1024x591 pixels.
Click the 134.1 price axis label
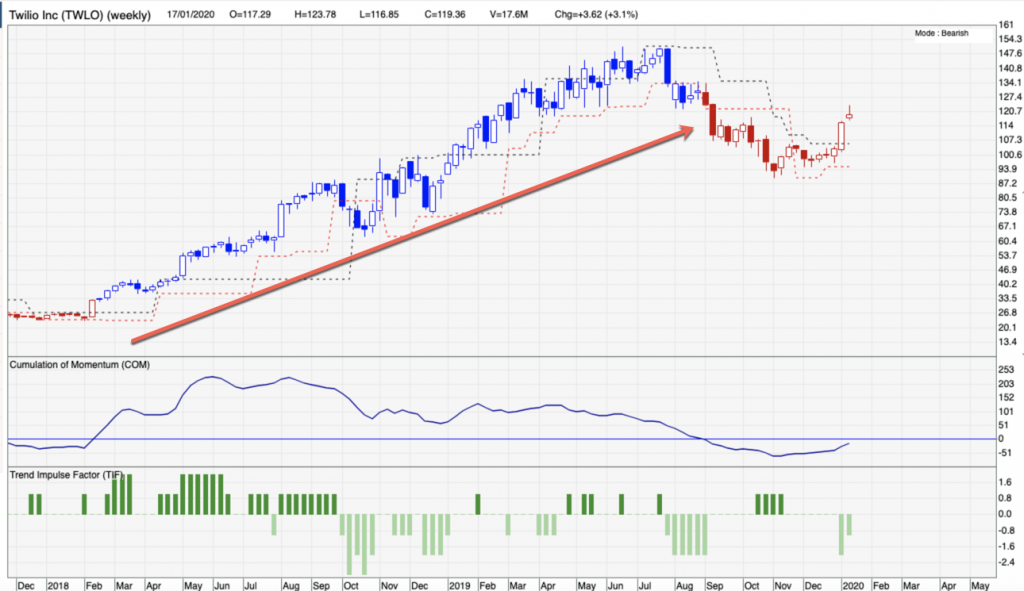[1010, 82]
